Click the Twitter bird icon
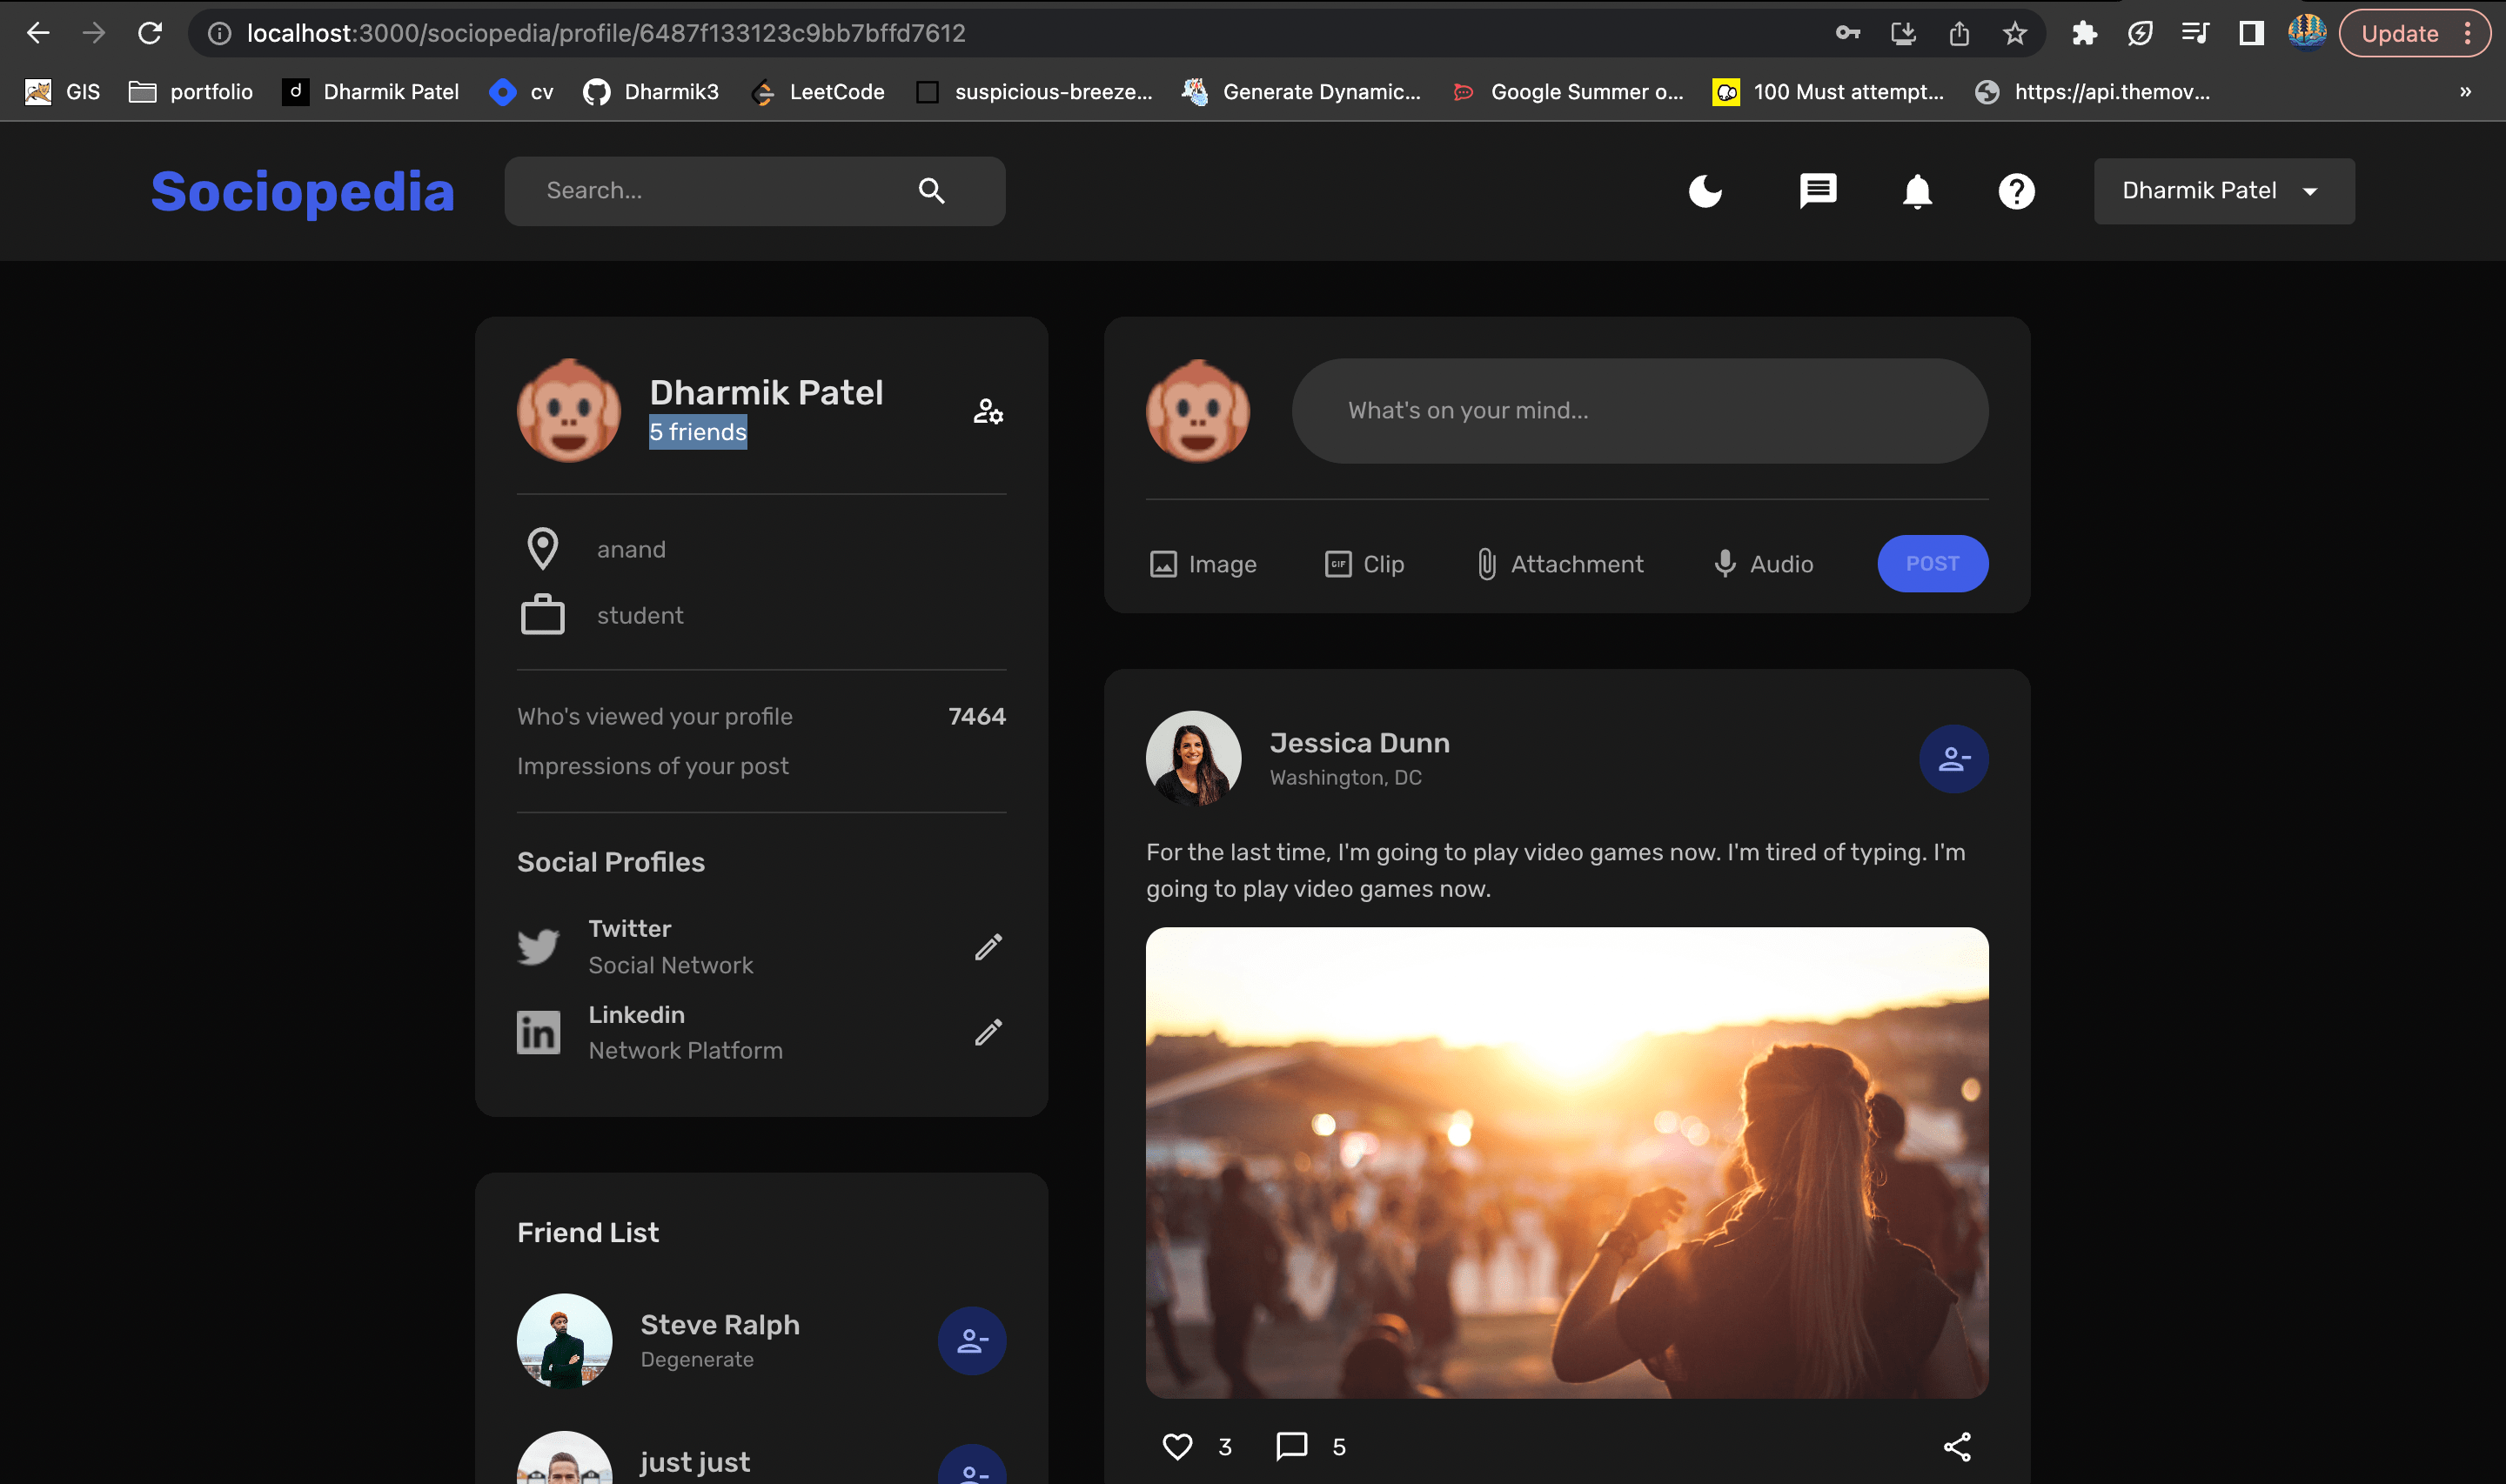 coord(538,946)
